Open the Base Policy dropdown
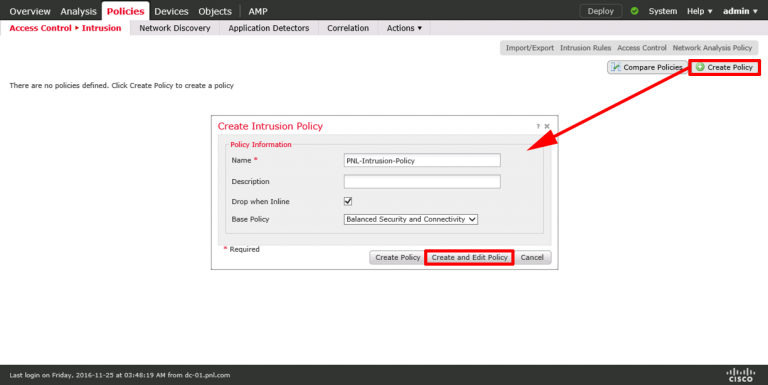Image resolution: width=768 pixels, height=385 pixels. (410, 219)
